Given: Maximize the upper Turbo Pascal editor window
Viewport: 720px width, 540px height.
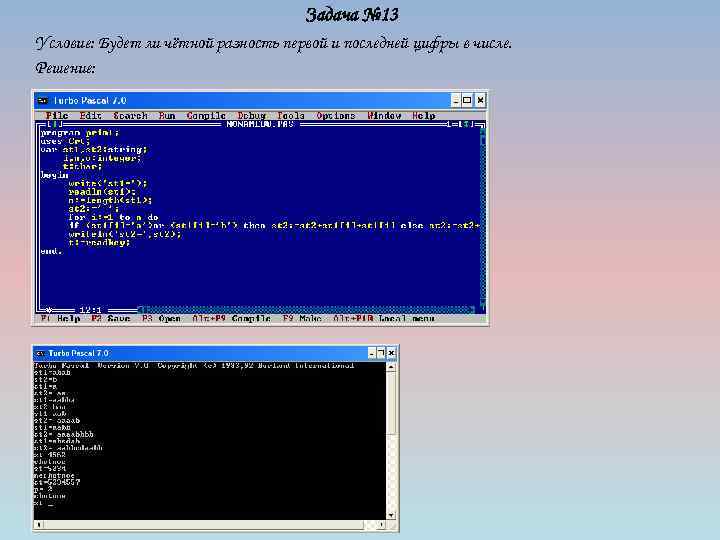Looking at the screenshot, I should pyautogui.click(x=467, y=100).
